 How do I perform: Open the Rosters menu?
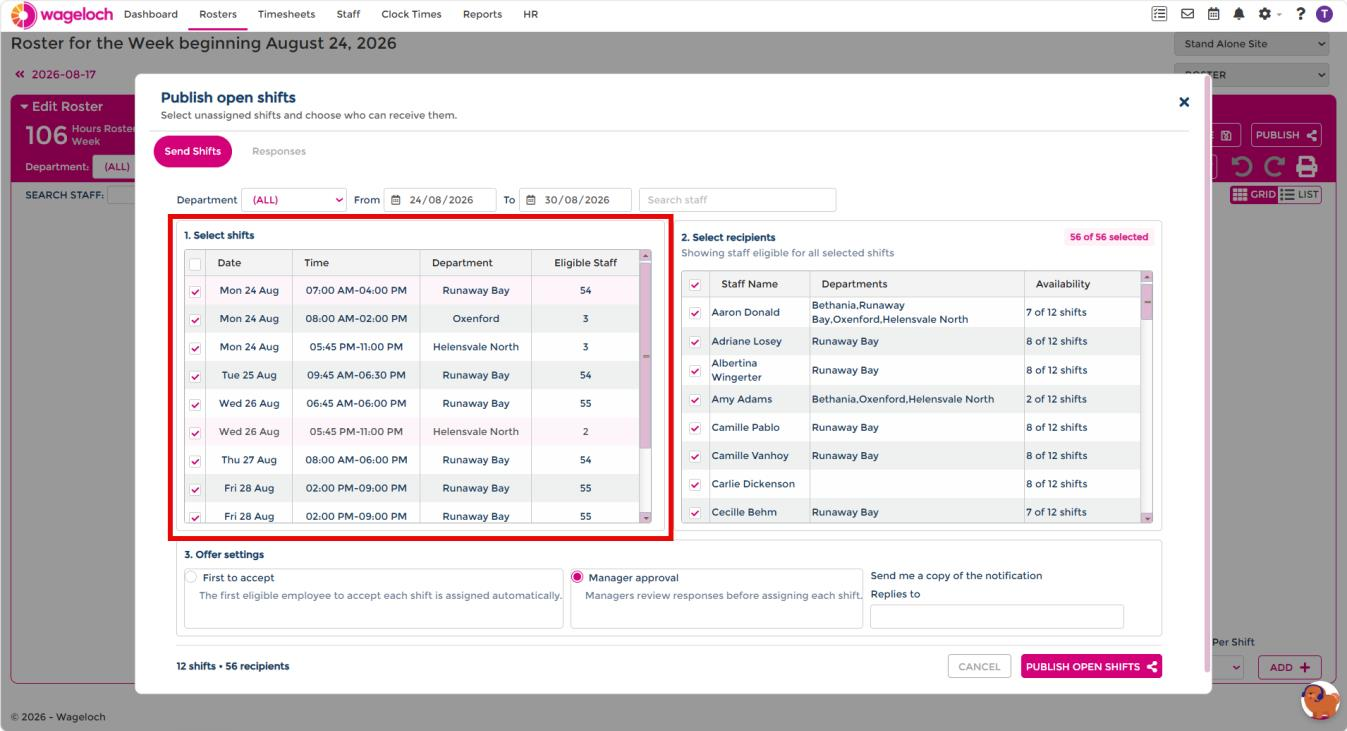(x=218, y=14)
